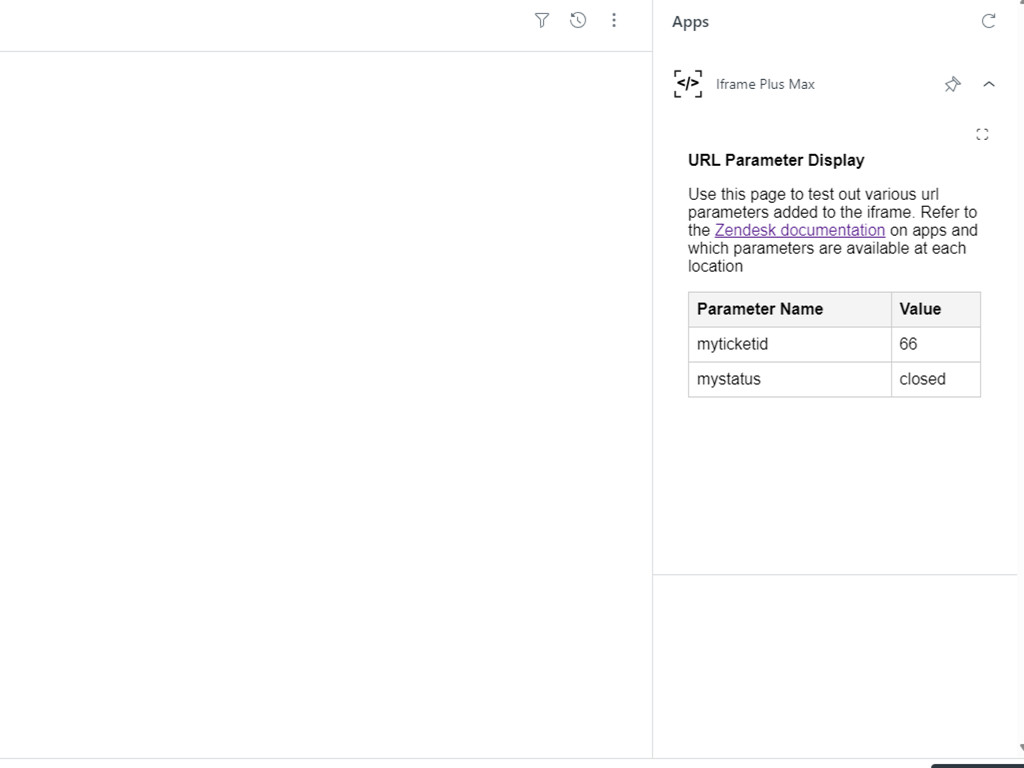Pin the Iframe Plus Max app

[952, 85]
